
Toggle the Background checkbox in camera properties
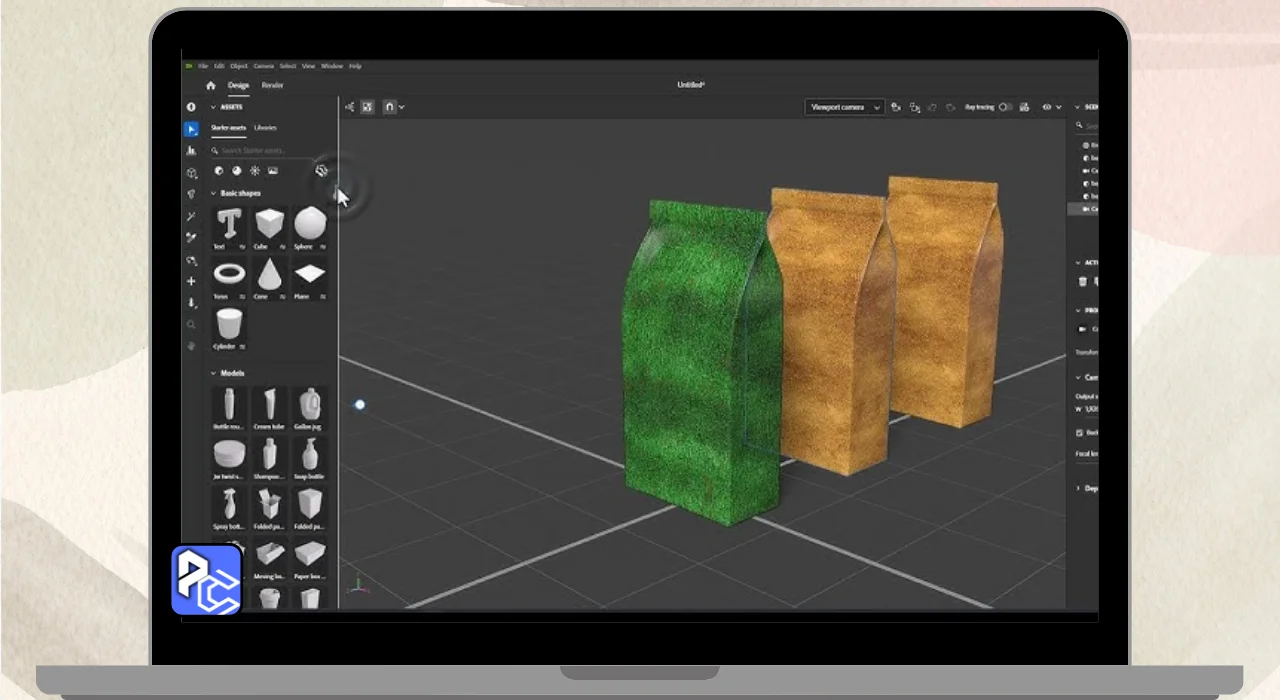click(x=1080, y=433)
